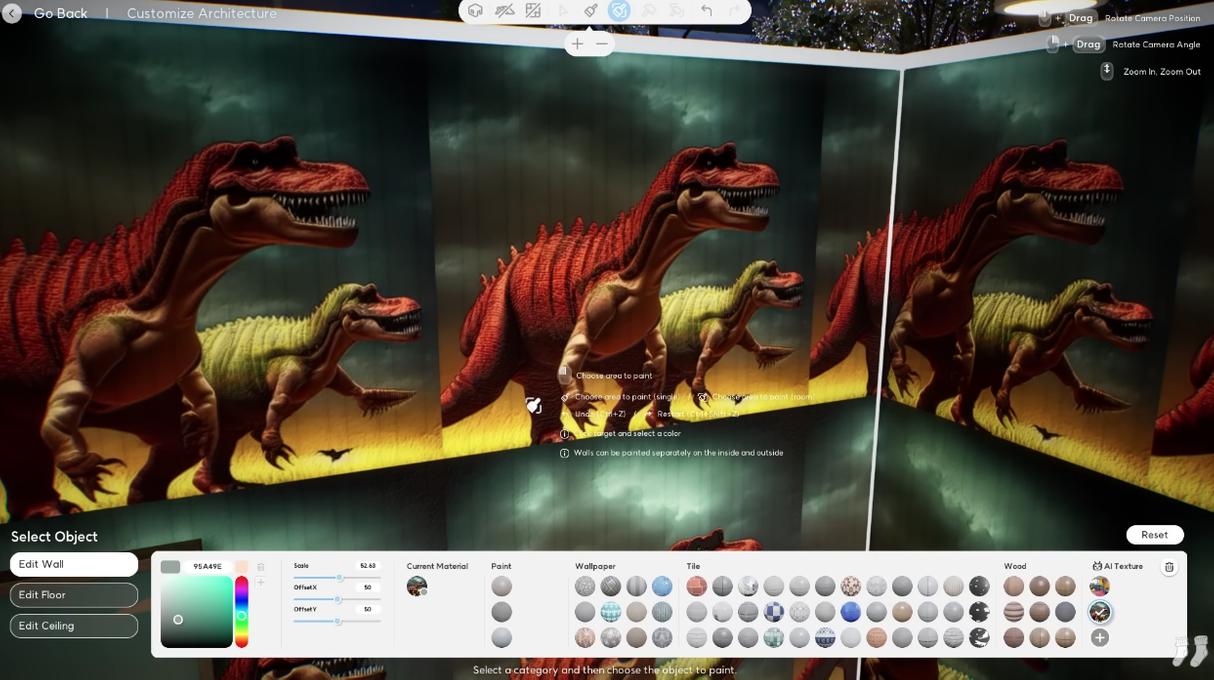
Task: Click the undo arrow in top toolbar
Action: click(x=706, y=11)
